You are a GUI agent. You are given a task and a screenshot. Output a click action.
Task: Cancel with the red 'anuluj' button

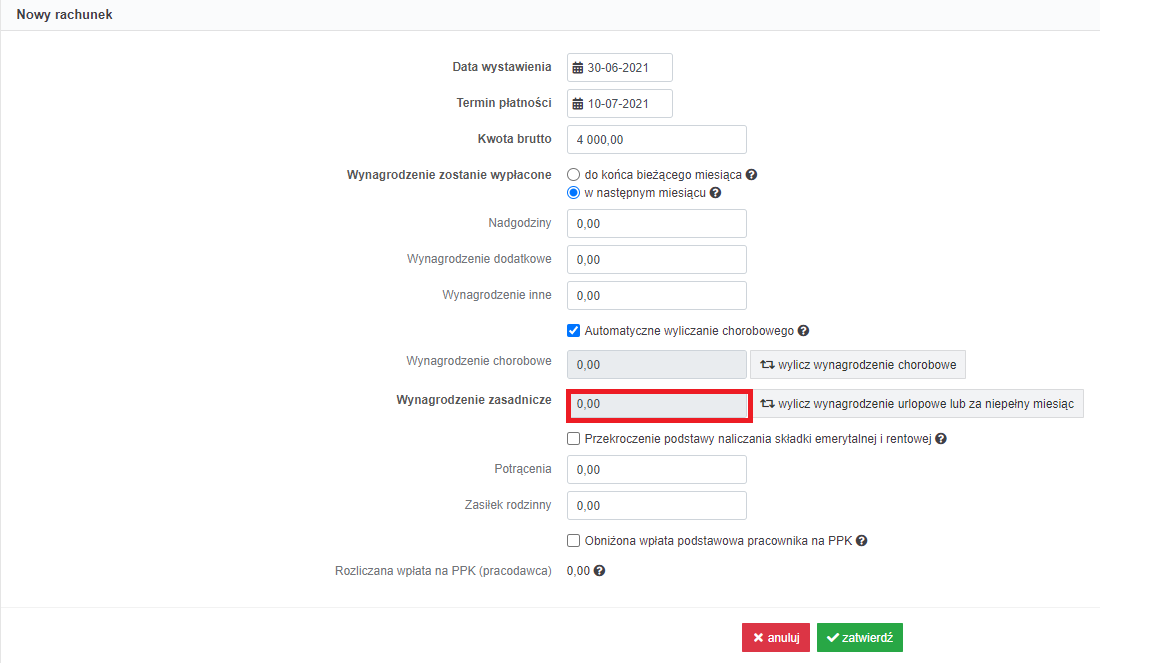pos(776,637)
